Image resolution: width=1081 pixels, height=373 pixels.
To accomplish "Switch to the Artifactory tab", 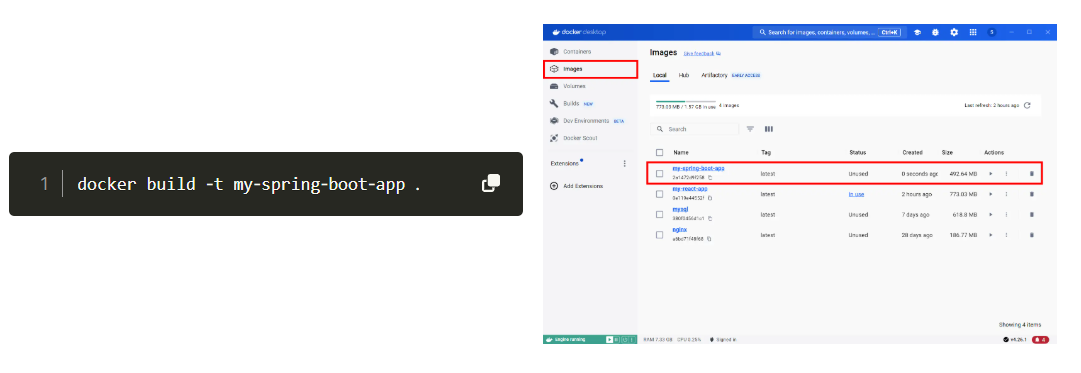I will click(x=714, y=75).
